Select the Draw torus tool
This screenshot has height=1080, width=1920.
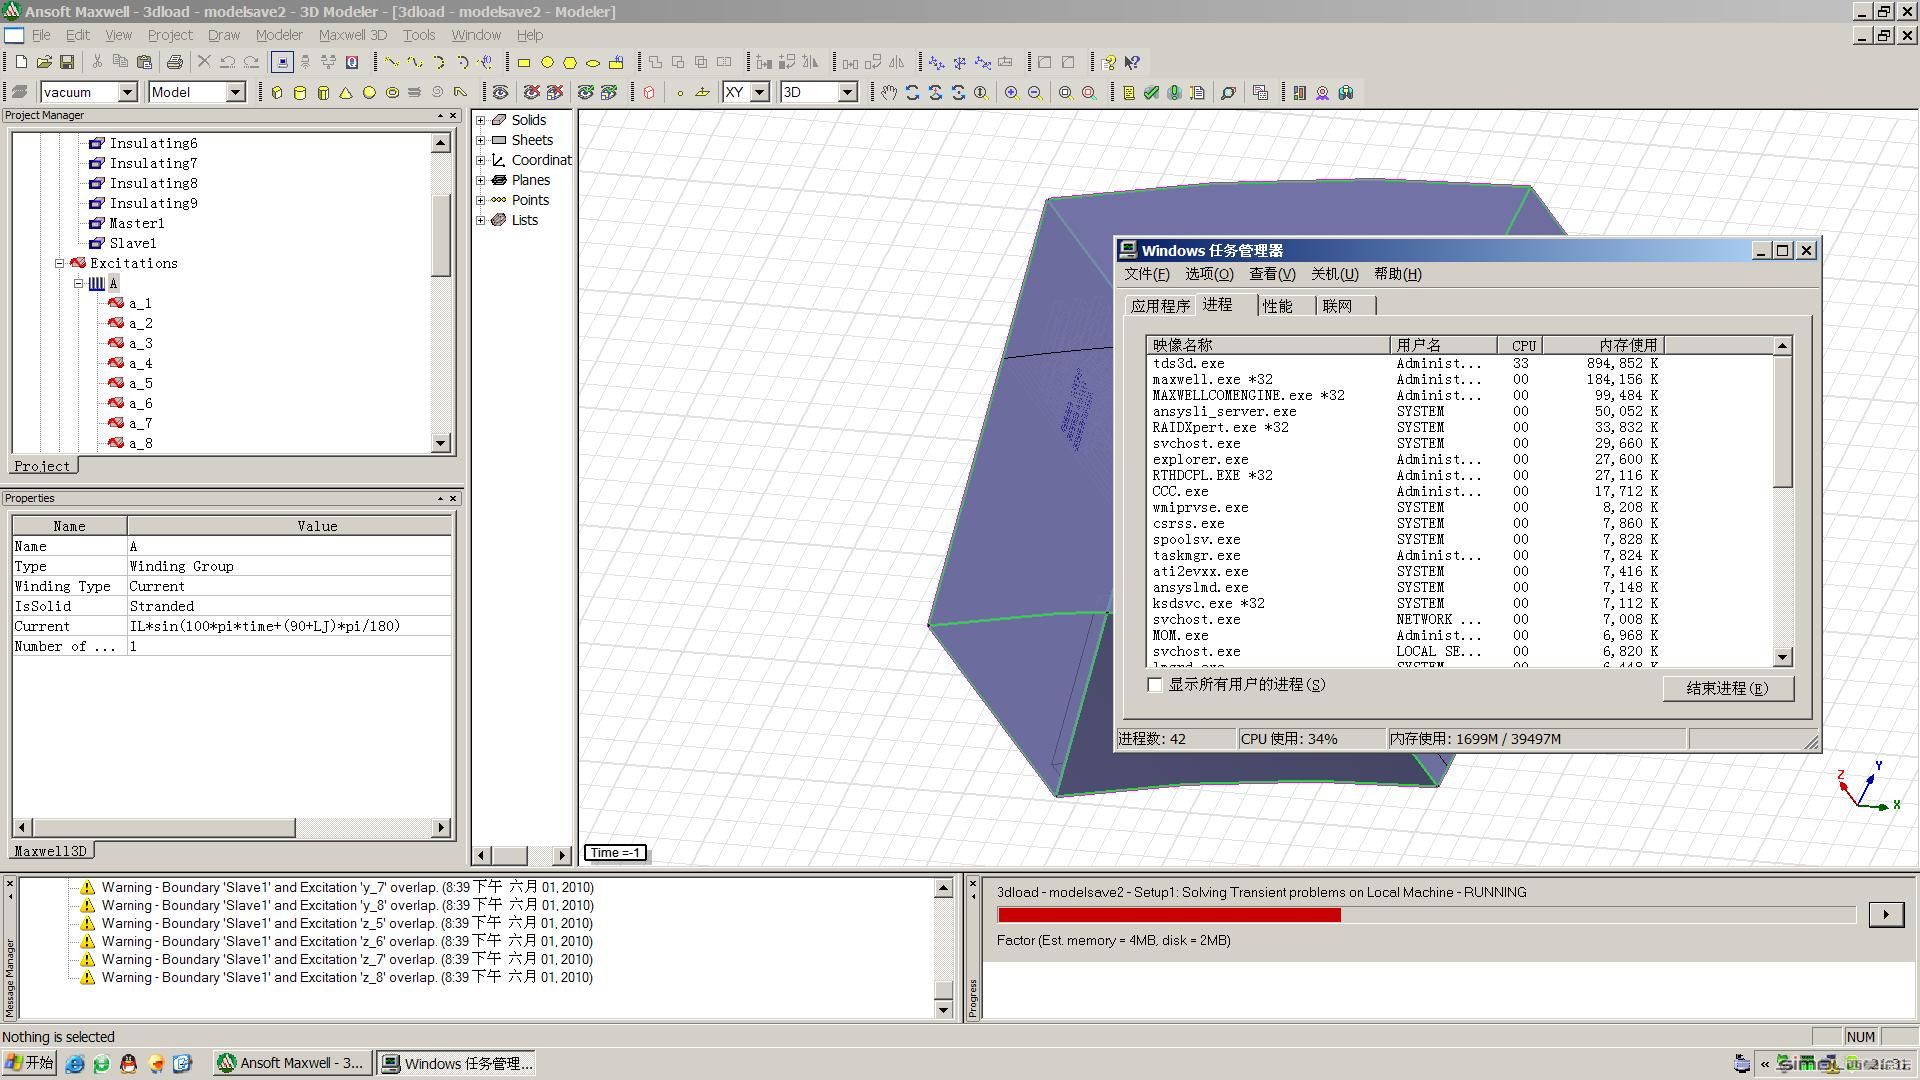point(392,92)
